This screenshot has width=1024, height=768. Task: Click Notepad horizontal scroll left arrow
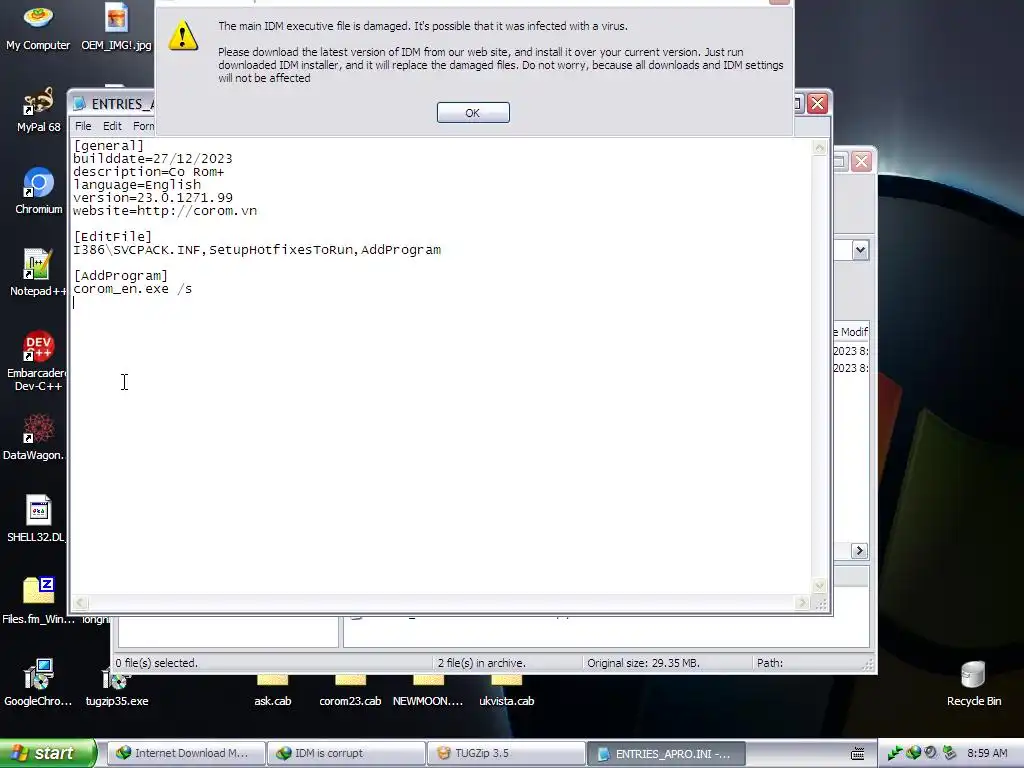click(x=80, y=603)
